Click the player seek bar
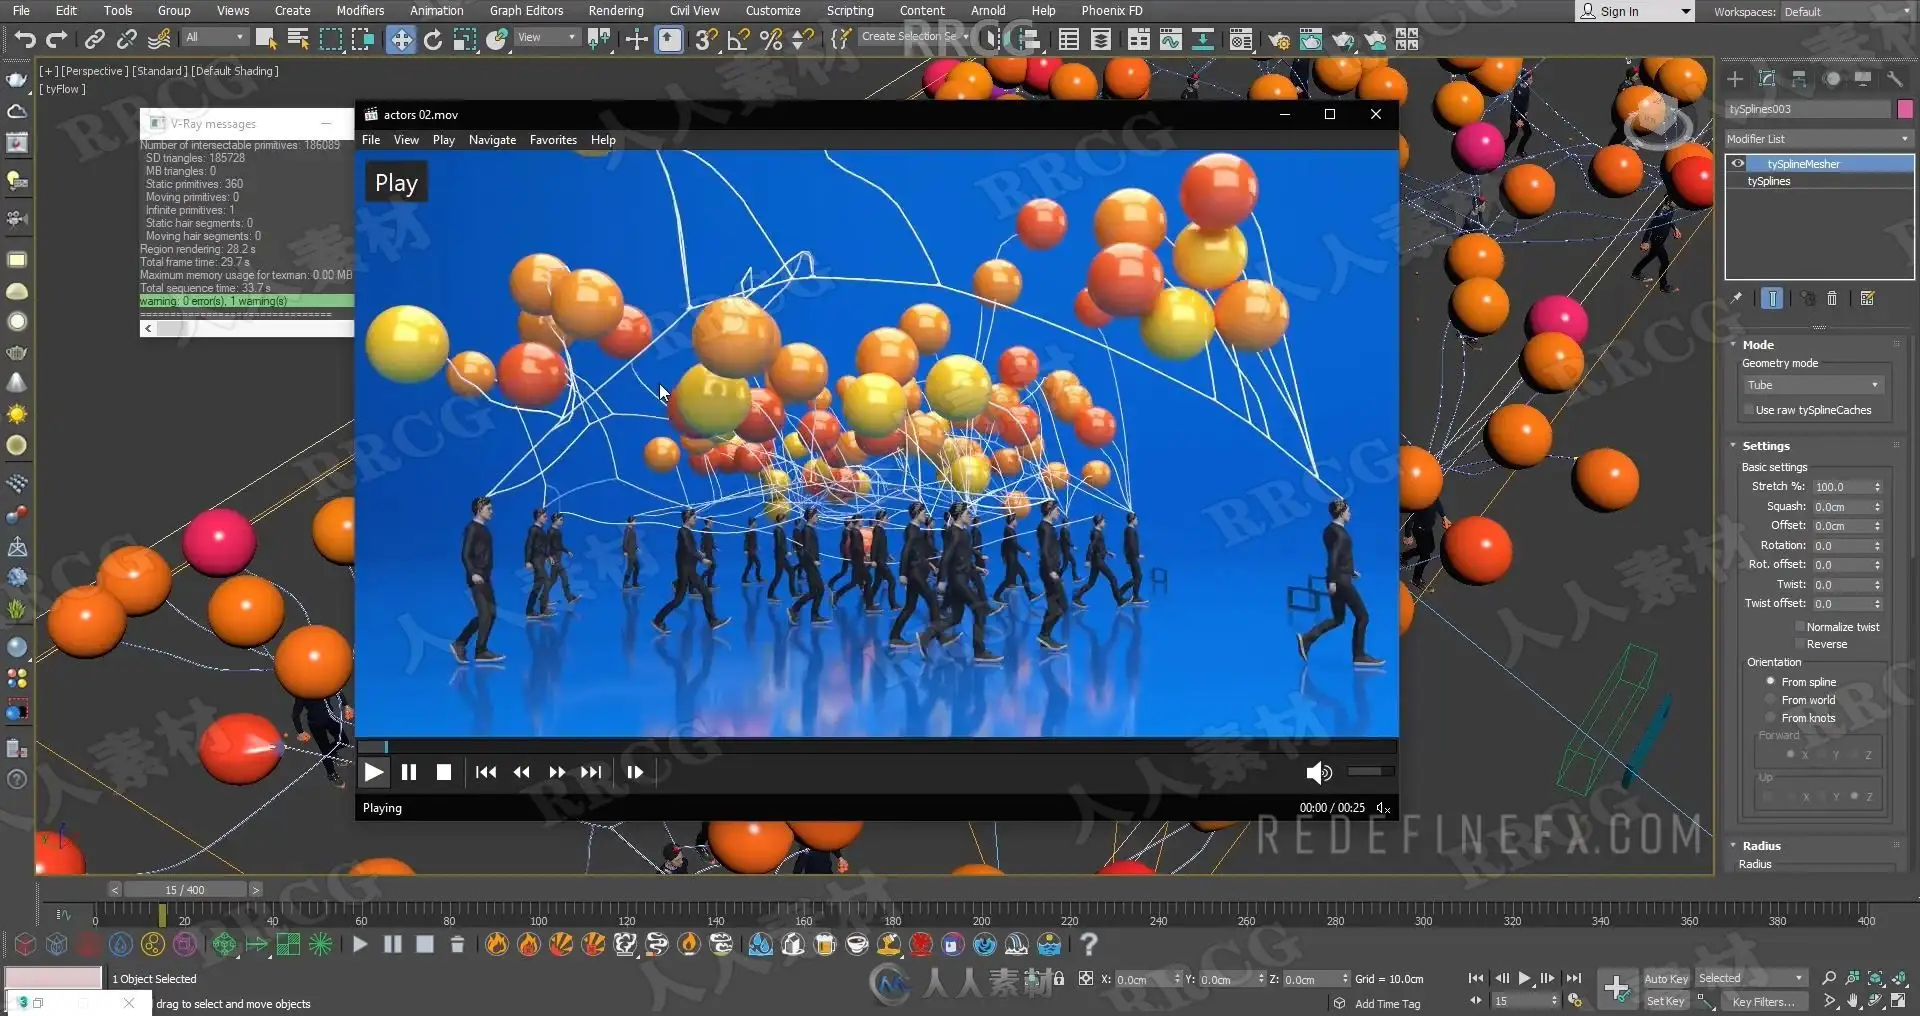The height and width of the screenshot is (1016, 1920). pyautogui.click(x=877, y=746)
